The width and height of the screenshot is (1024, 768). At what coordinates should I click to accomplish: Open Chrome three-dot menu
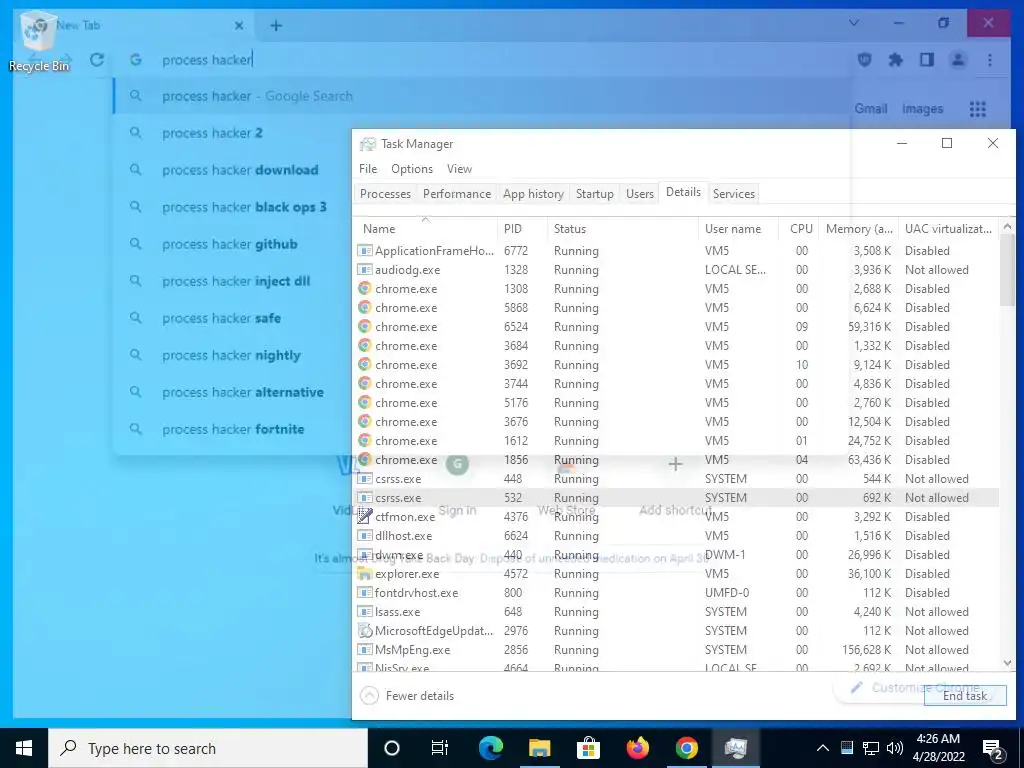pos(990,60)
